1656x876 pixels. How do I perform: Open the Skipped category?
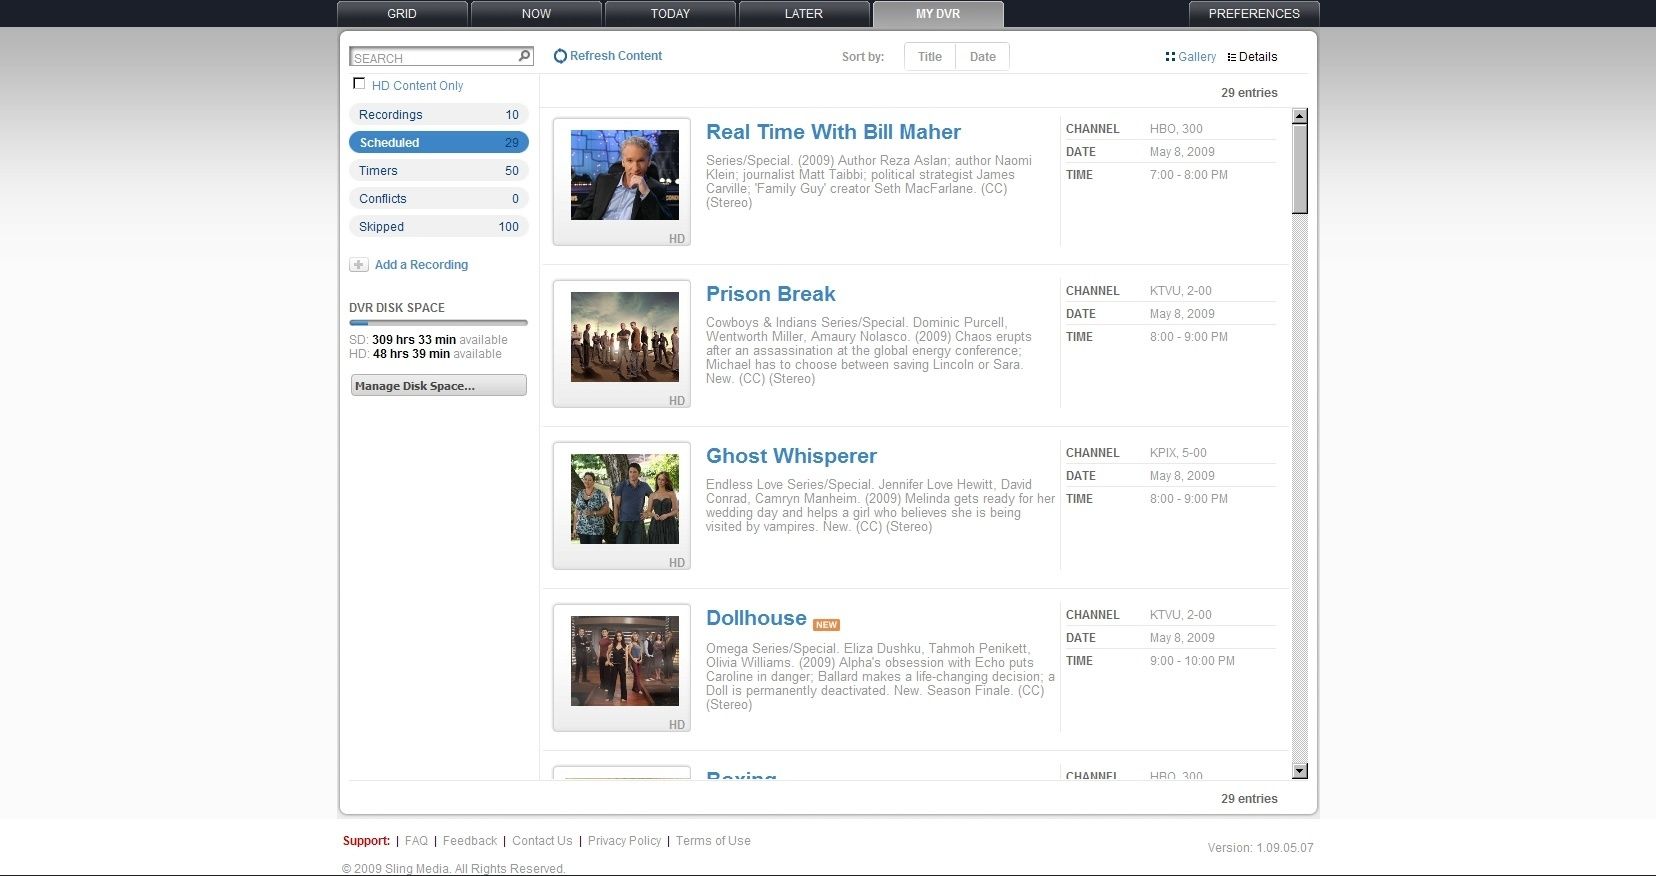coord(438,227)
